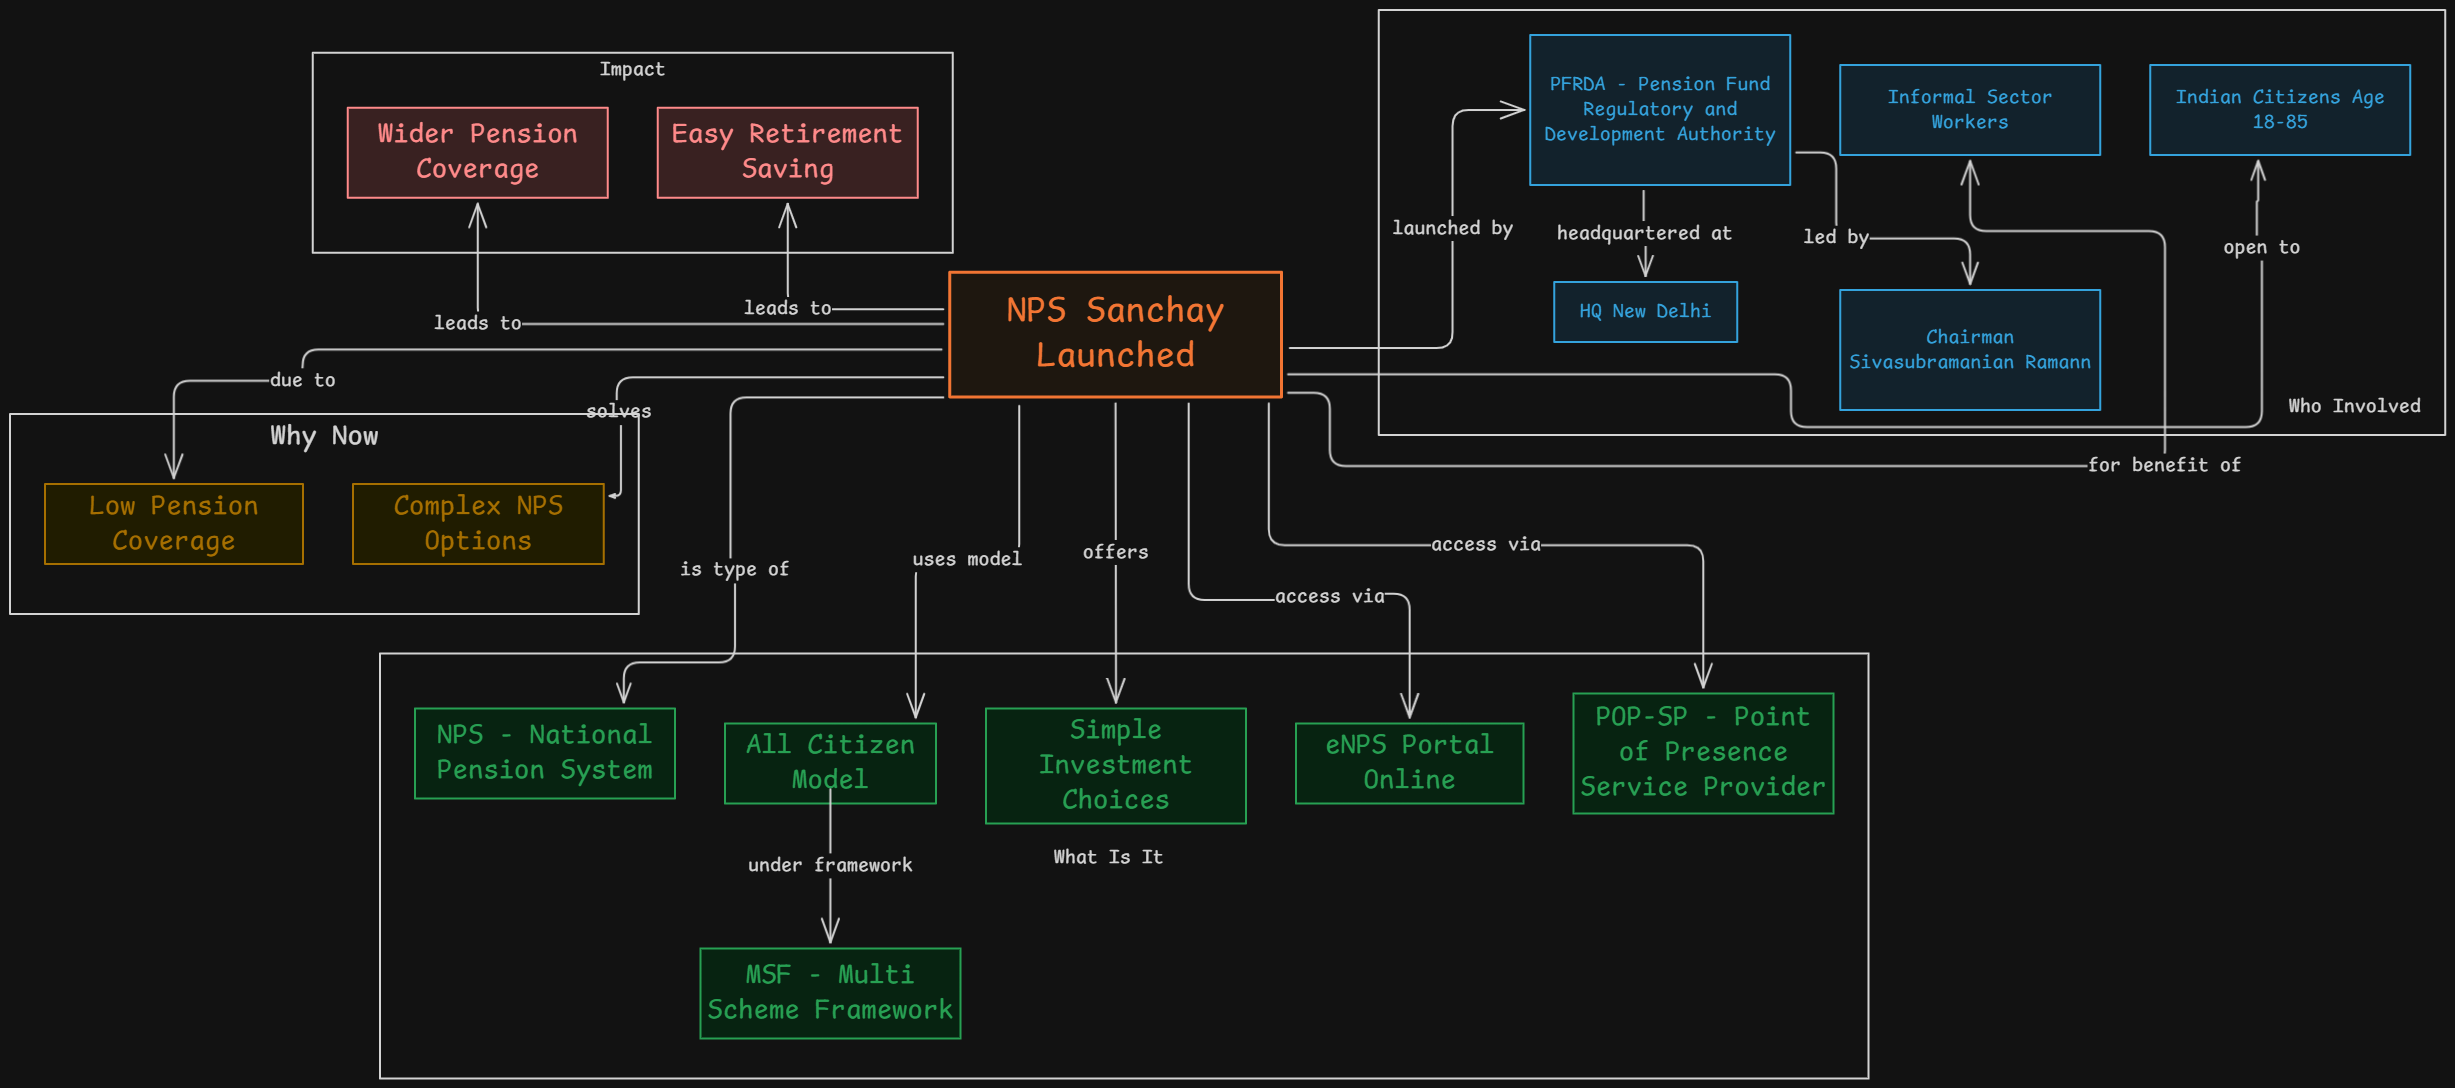This screenshot has height=1088, width=2455.
Task: Click the "under framework" edge label
Action: 830,865
